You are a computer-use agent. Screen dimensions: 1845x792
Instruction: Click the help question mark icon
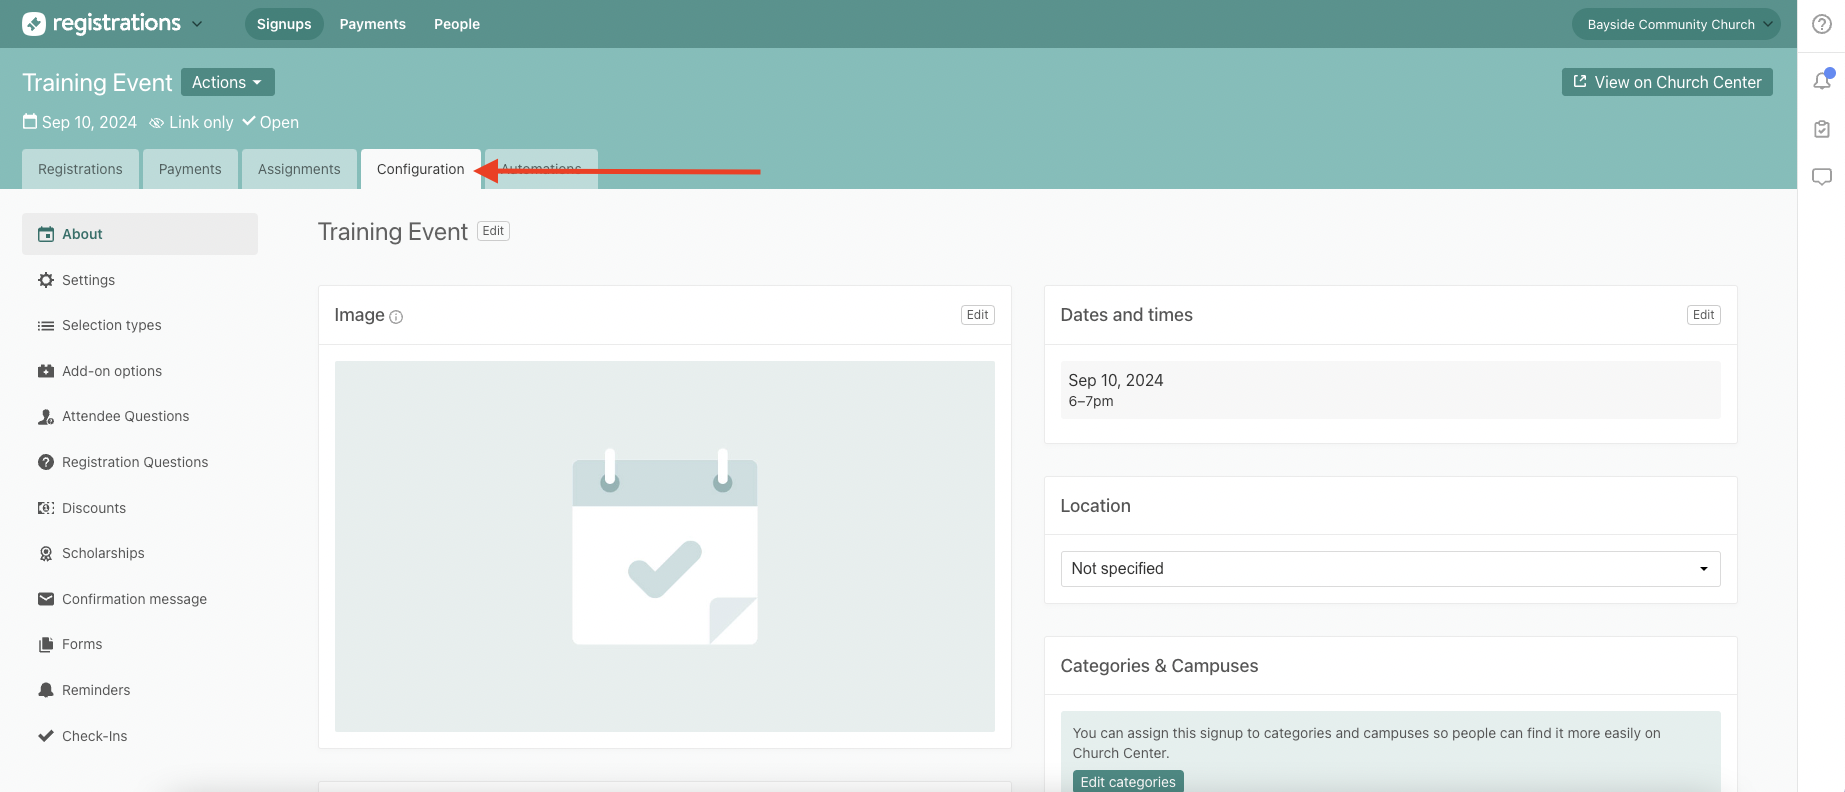coord(1822,24)
